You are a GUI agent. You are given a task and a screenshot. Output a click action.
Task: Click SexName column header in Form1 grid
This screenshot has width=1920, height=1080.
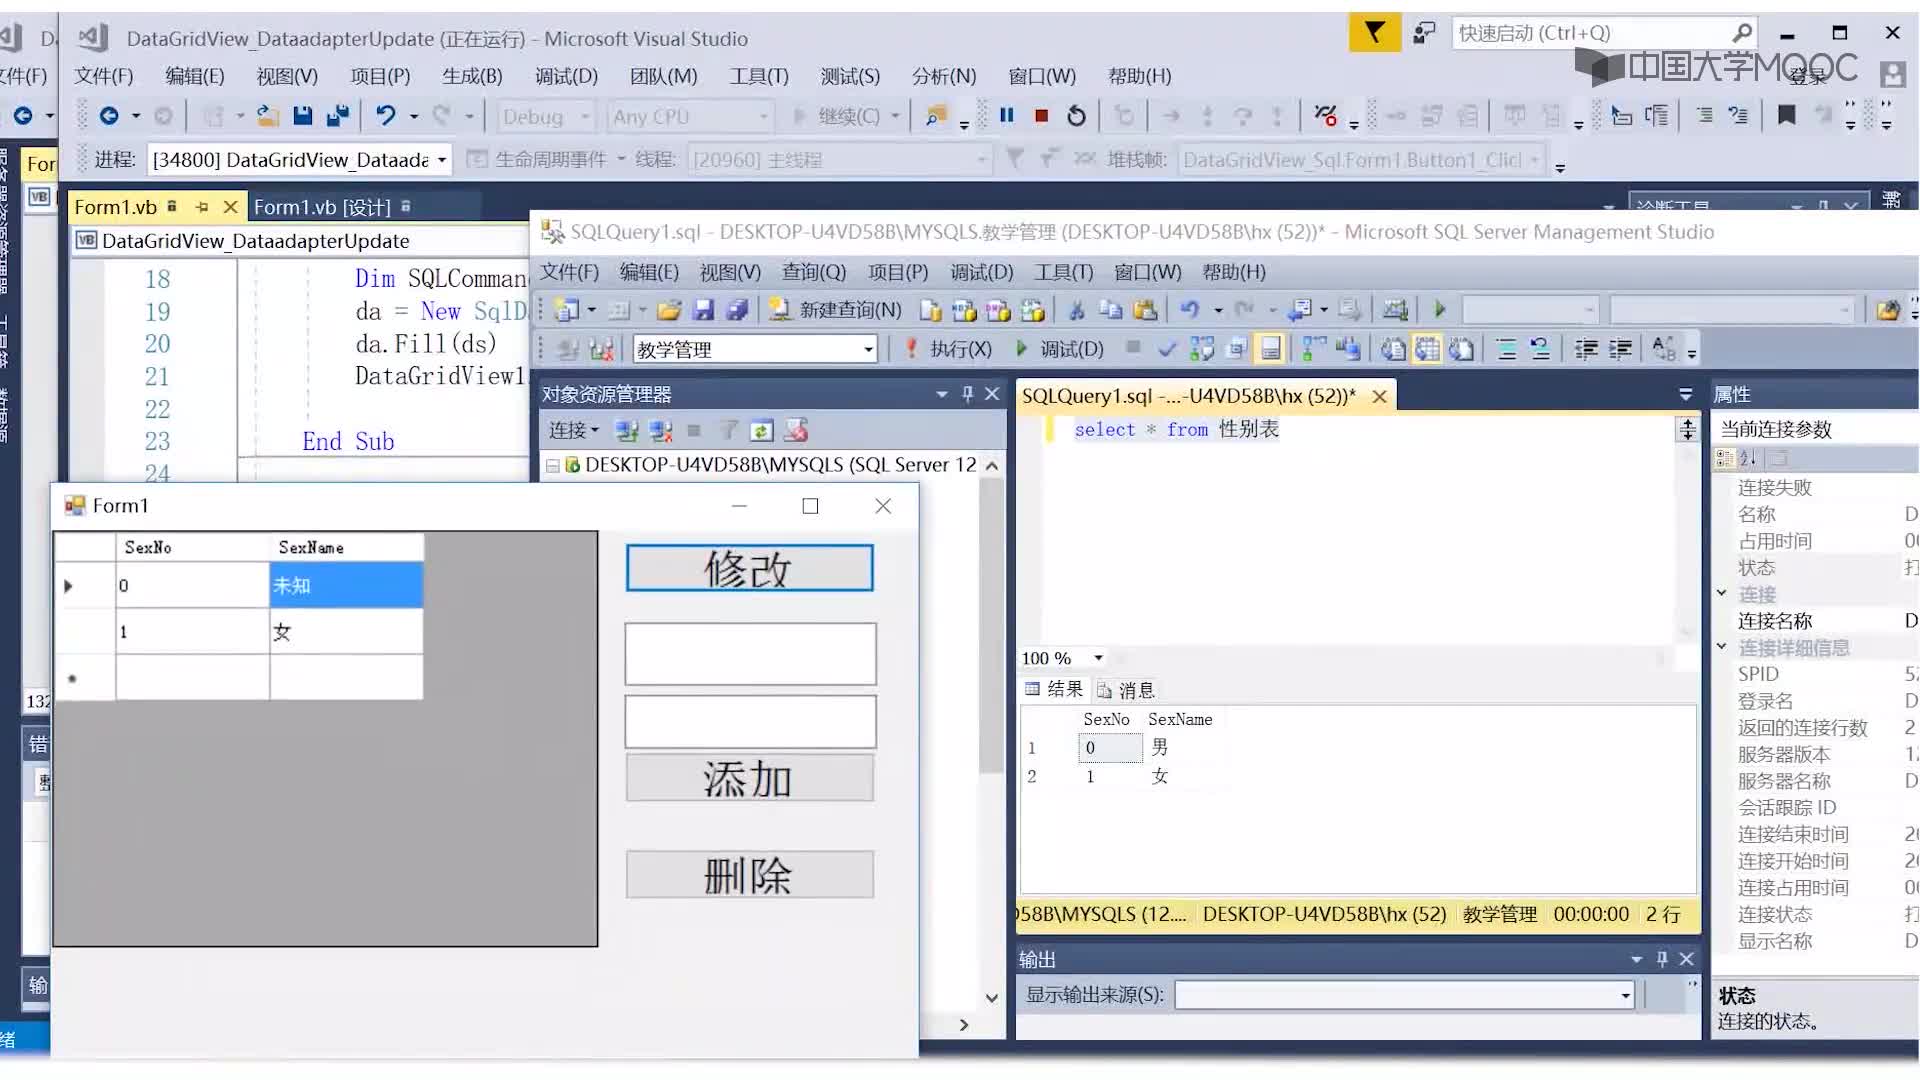pyautogui.click(x=346, y=547)
